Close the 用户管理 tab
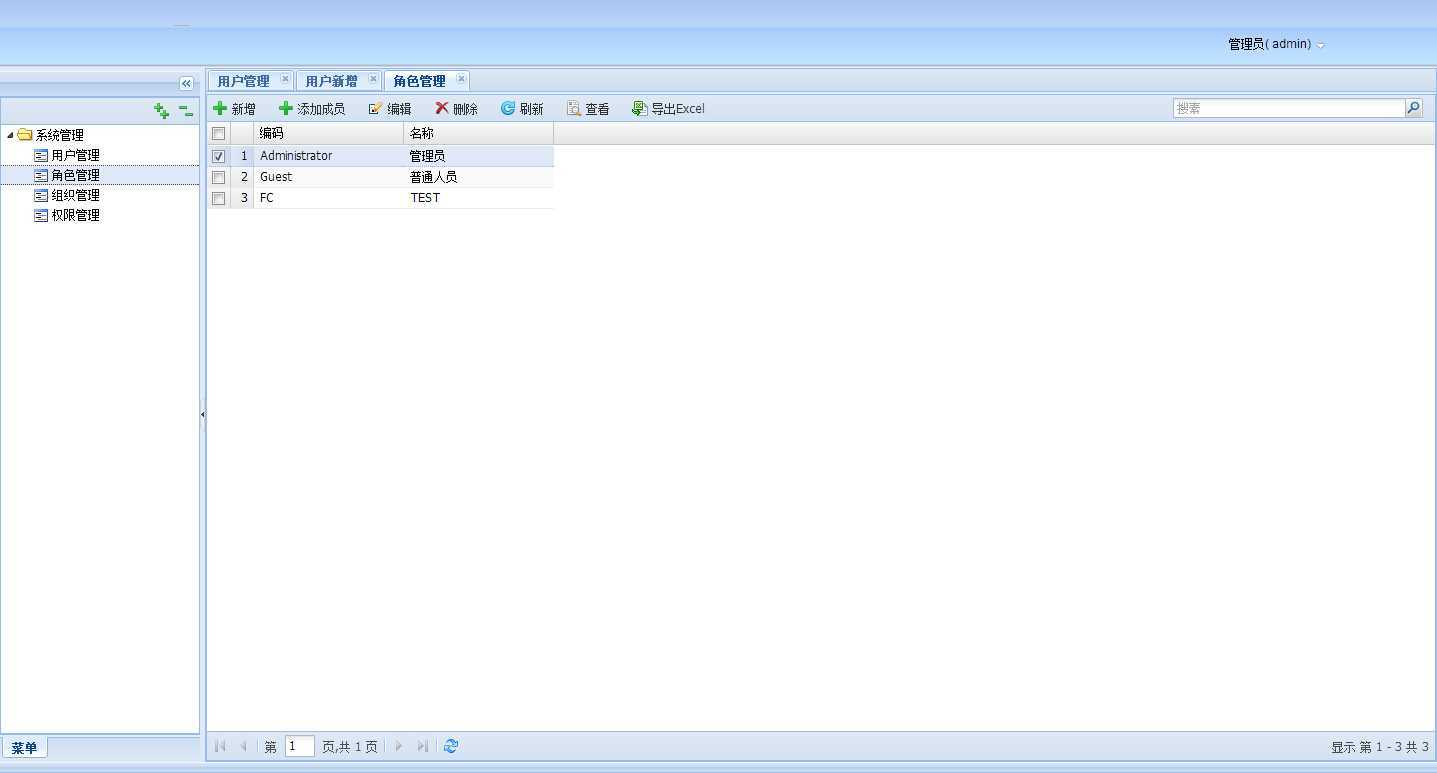Viewport: 1437px width, 773px height. [x=285, y=78]
